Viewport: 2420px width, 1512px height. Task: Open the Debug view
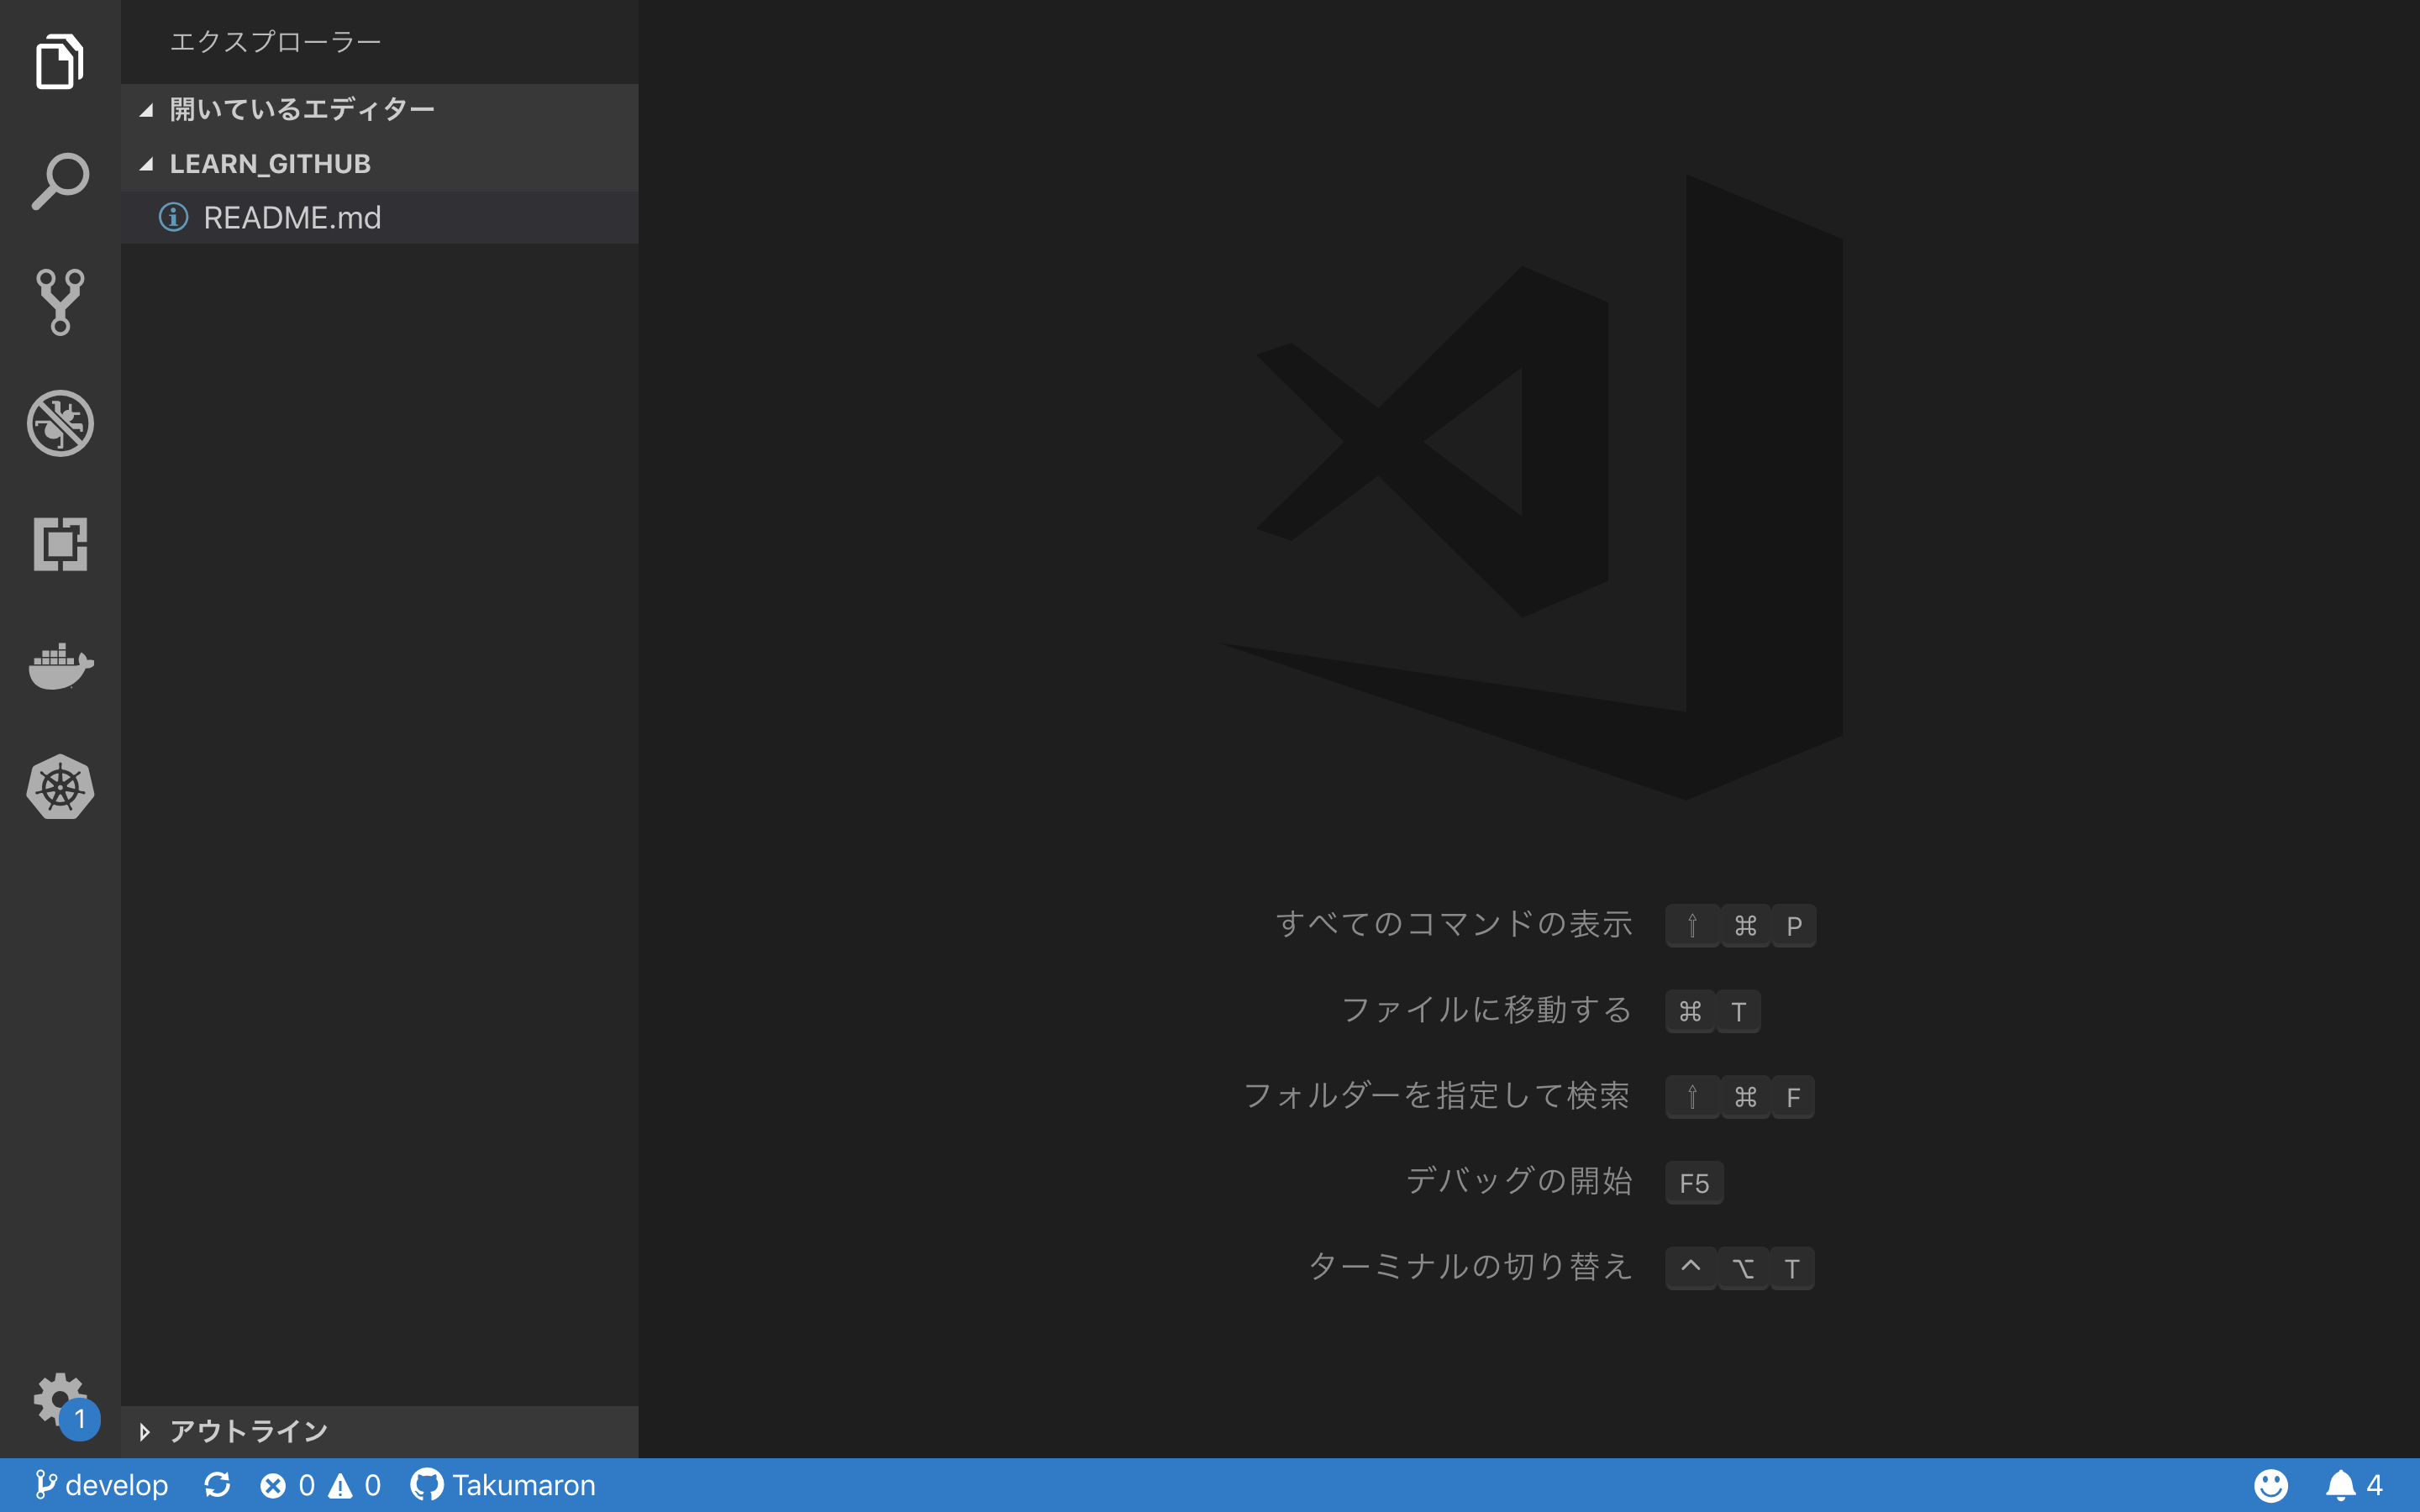tap(60, 423)
